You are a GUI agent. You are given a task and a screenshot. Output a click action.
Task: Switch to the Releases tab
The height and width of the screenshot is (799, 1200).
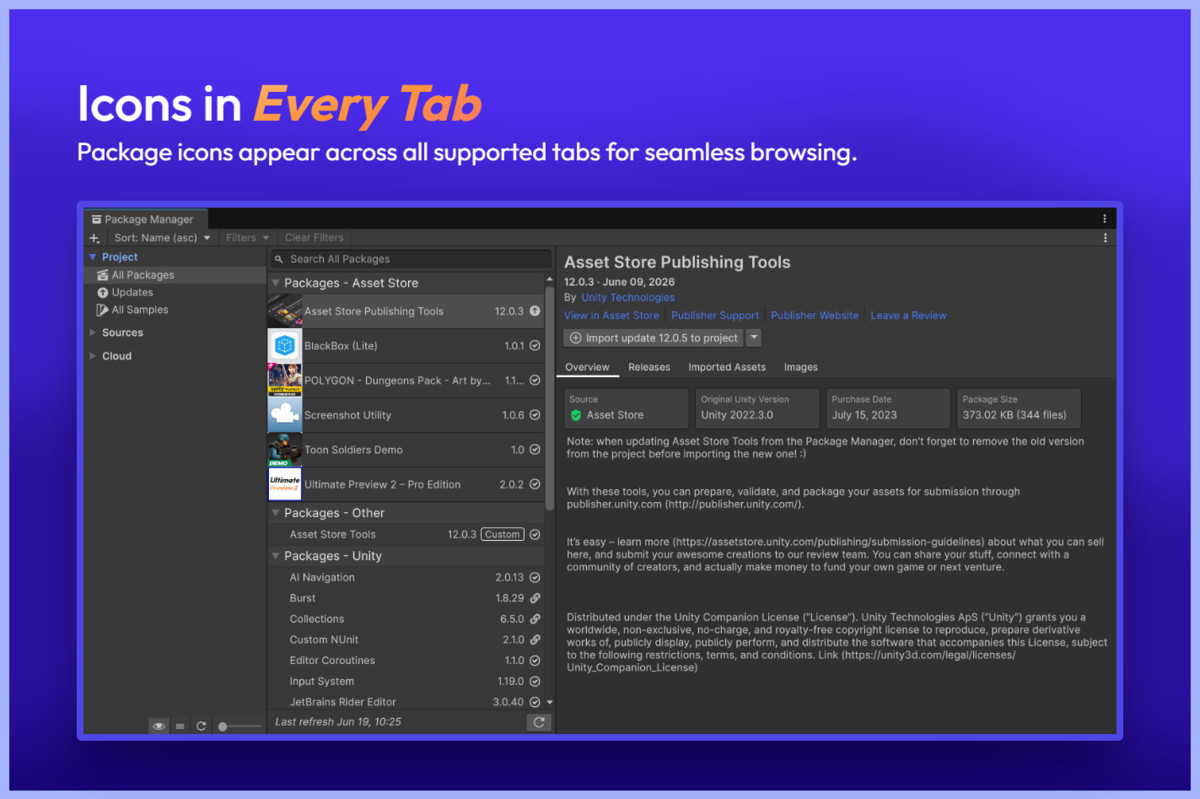[649, 367]
